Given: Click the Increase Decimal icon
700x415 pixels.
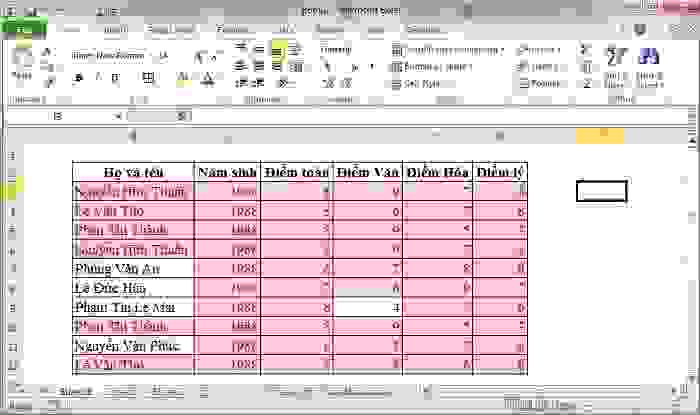Looking at the screenshot, I should 328,83.
